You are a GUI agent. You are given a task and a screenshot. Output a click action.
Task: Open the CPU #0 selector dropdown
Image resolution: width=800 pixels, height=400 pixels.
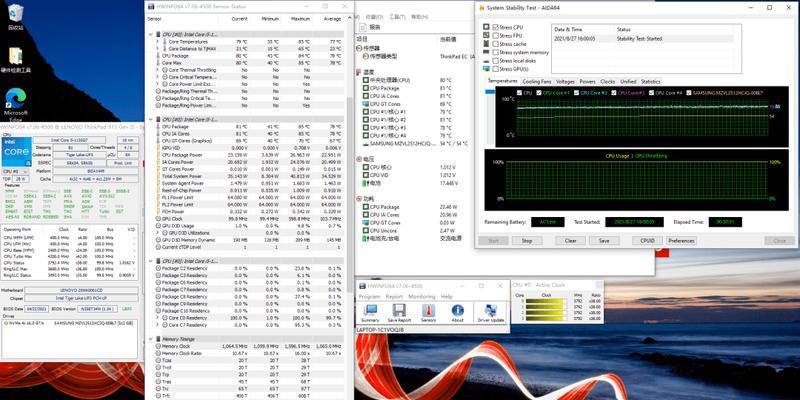click(x=15, y=172)
